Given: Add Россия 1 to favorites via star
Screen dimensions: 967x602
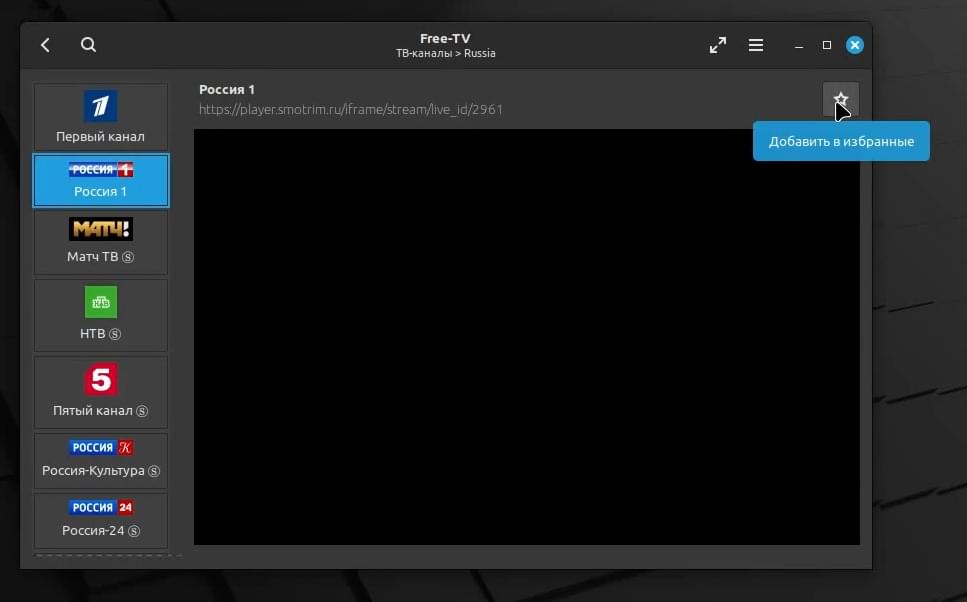Looking at the screenshot, I should pos(840,99).
